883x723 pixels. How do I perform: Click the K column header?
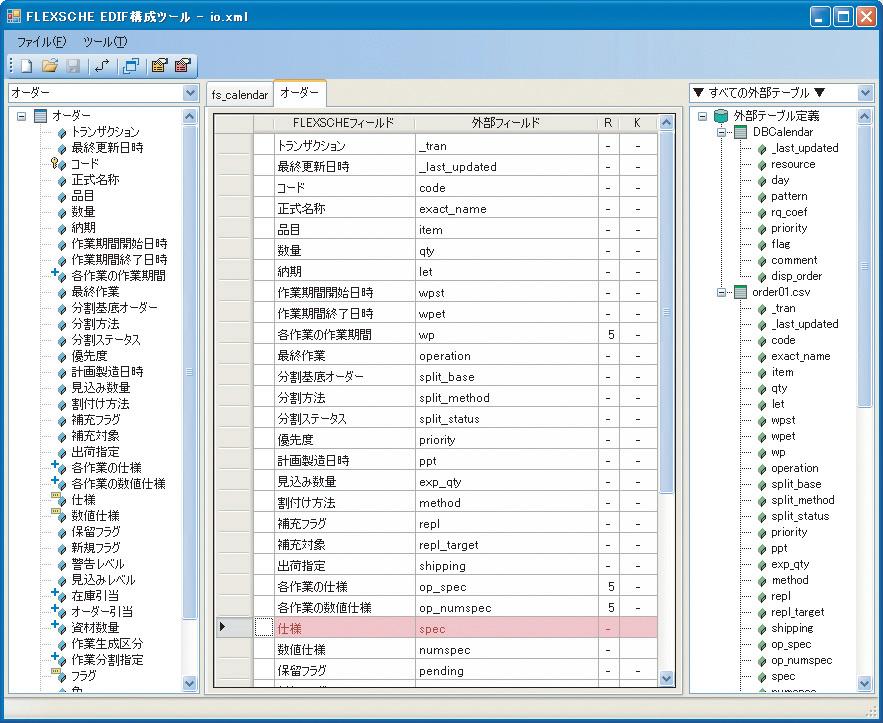(x=637, y=123)
